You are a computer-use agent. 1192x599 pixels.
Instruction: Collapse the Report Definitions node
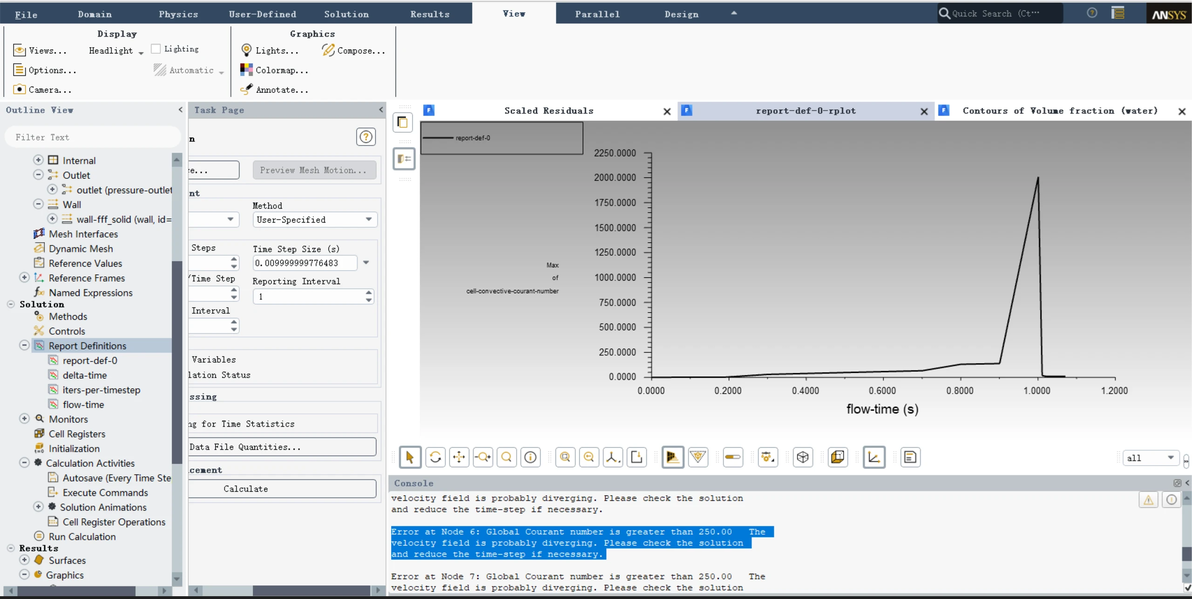[x=24, y=346]
